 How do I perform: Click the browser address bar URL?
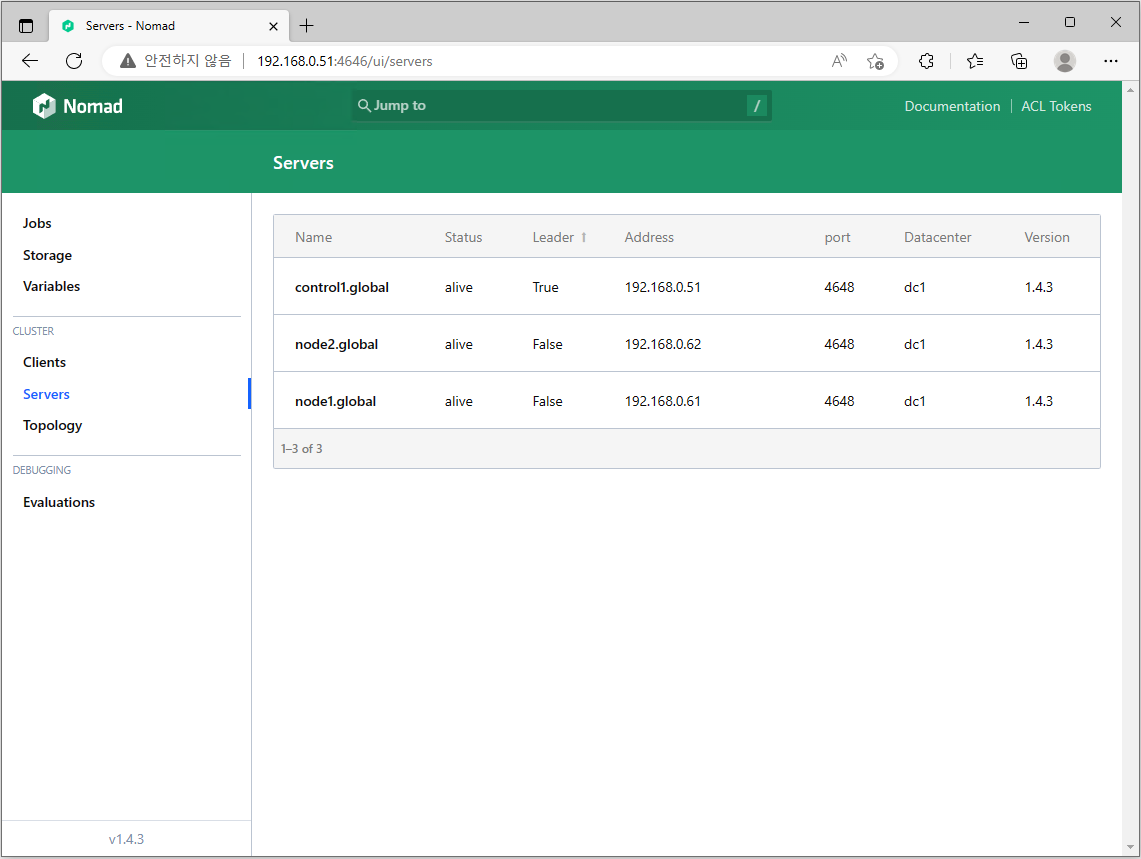point(345,61)
